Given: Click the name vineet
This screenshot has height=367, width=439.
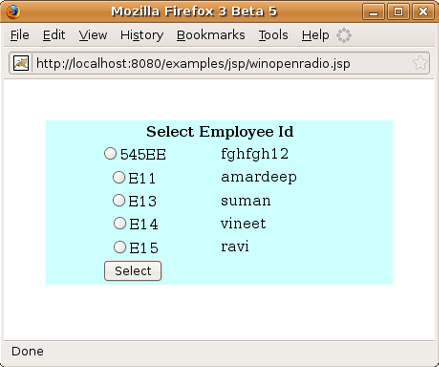Looking at the screenshot, I should tap(243, 223).
